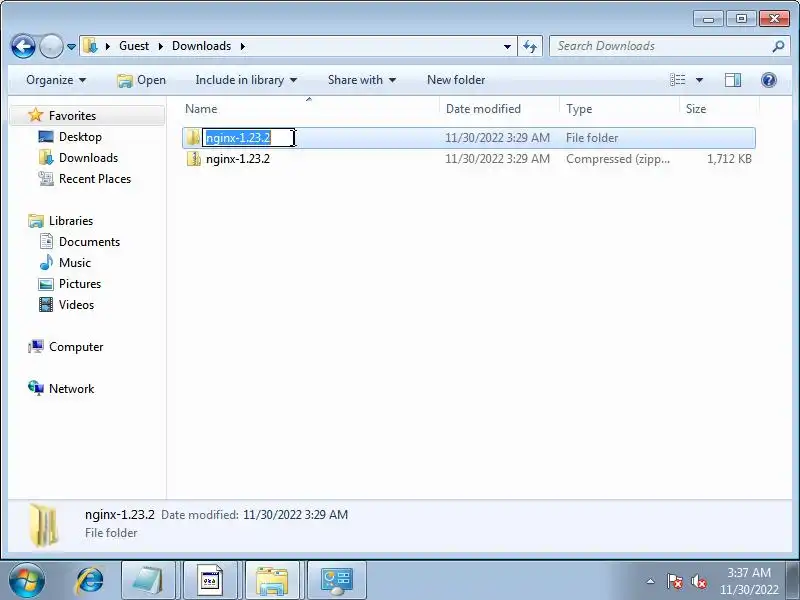The height and width of the screenshot is (600, 800).
Task: Click the Videos filmstrip icon
Action: 46,305
